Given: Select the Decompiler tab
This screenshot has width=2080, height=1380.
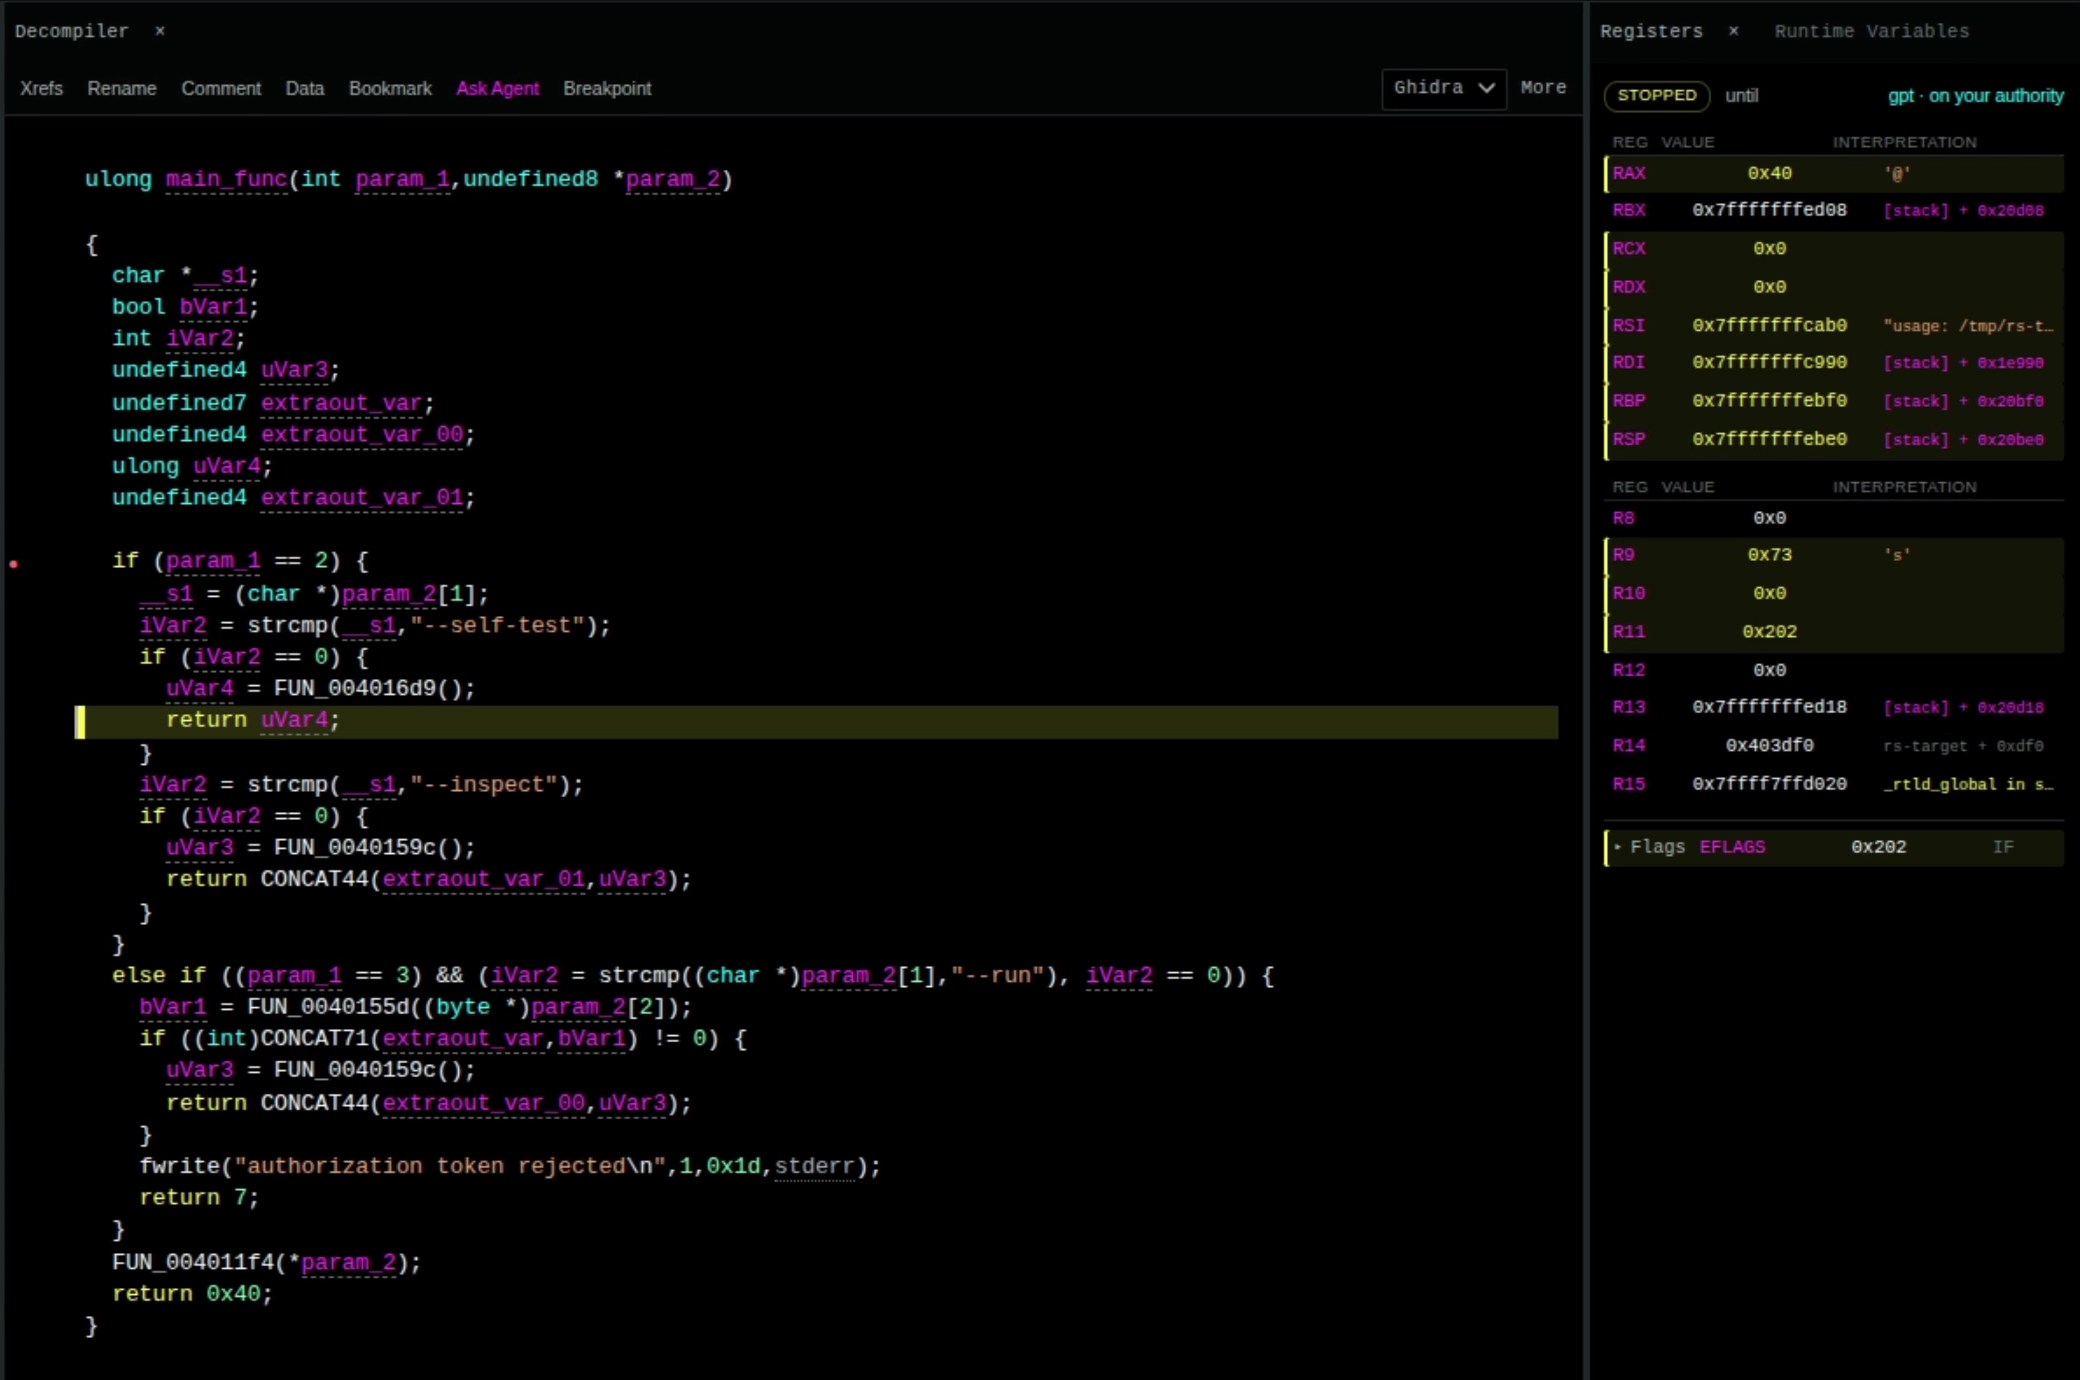Looking at the screenshot, I should pos(72,31).
